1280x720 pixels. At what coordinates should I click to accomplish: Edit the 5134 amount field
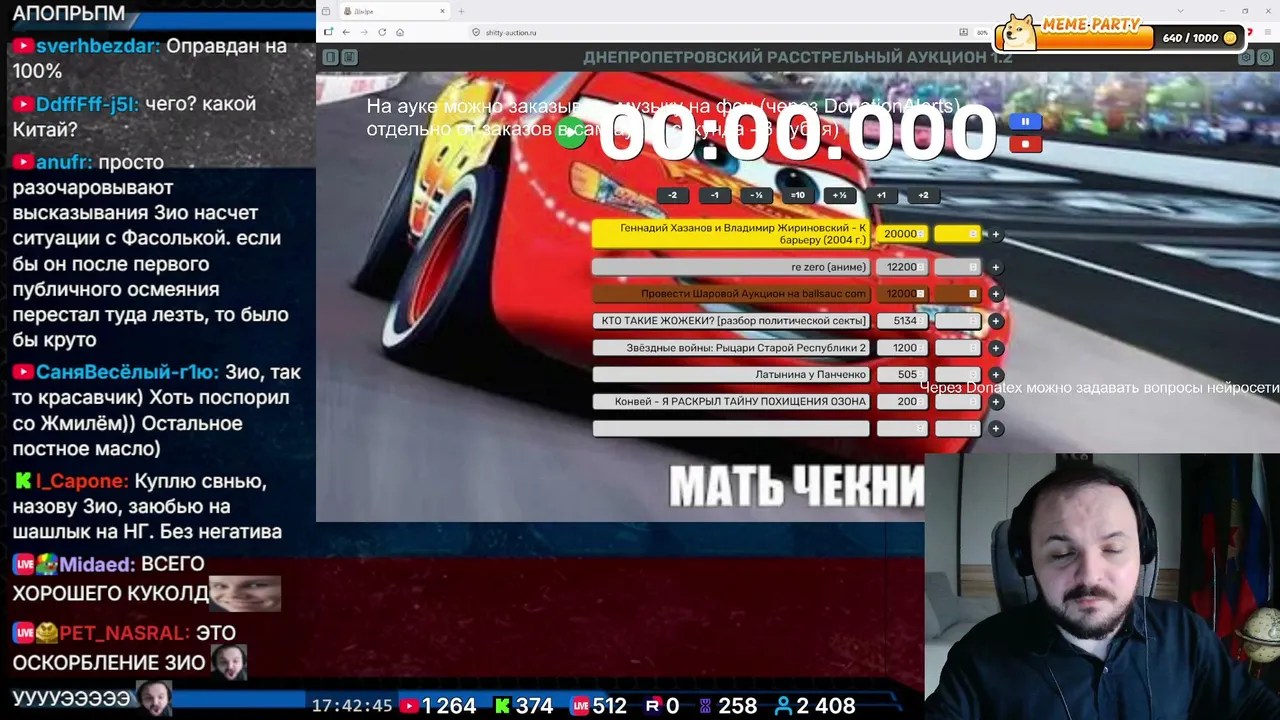[902, 321]
